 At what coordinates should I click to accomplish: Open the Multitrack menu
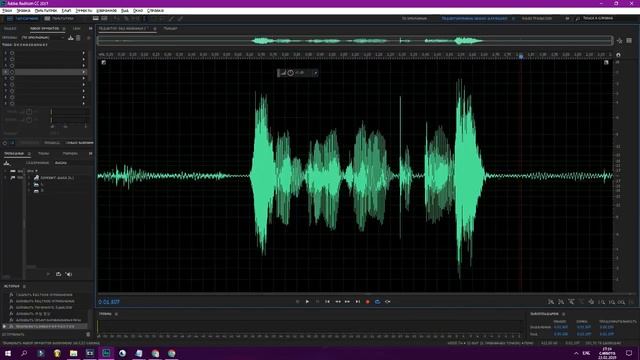(46, 11)
